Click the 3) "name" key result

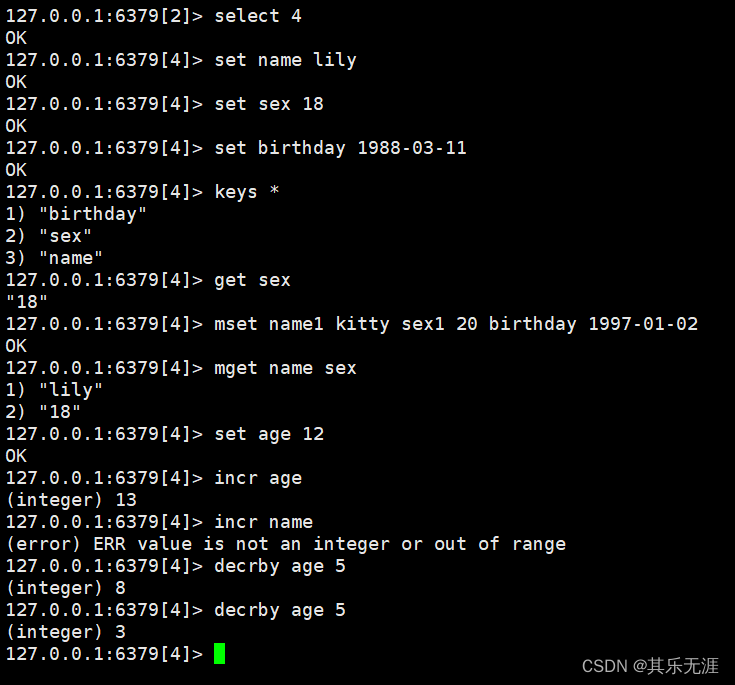pos(55,258)
